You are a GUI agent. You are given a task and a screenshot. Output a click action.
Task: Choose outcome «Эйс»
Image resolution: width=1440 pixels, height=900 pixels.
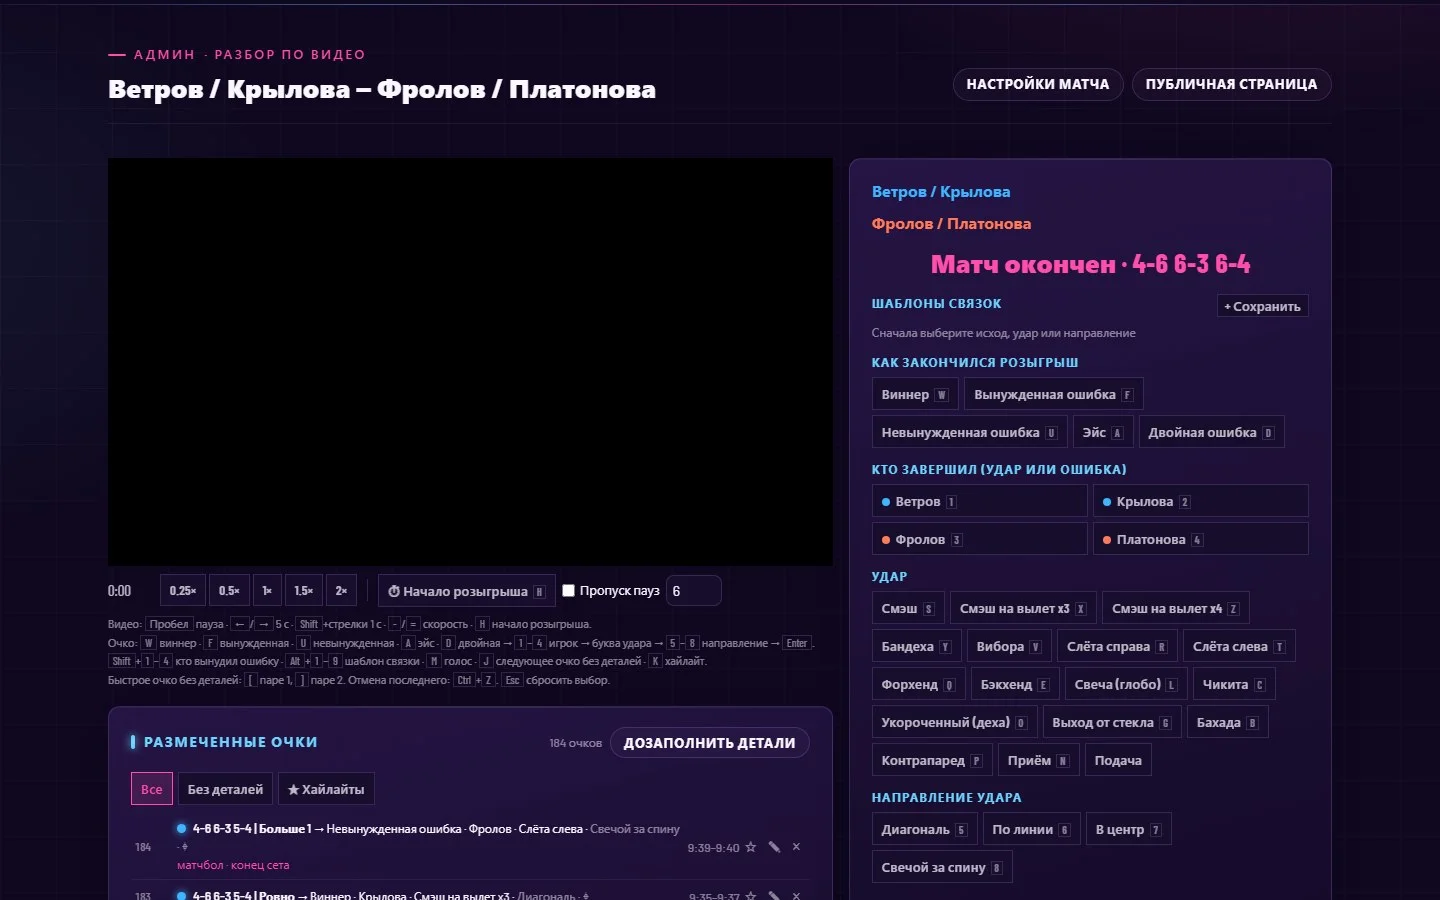point(1102,432)
